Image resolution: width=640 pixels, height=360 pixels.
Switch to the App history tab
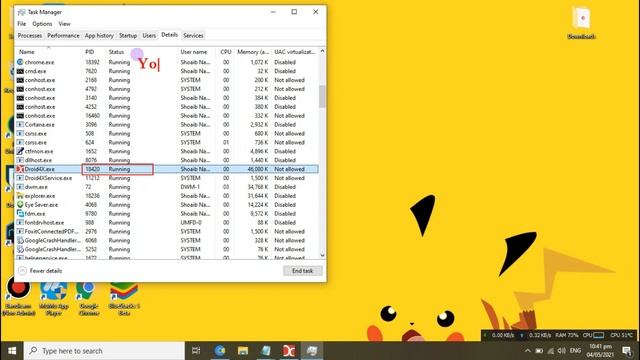[x=99, y=36]
